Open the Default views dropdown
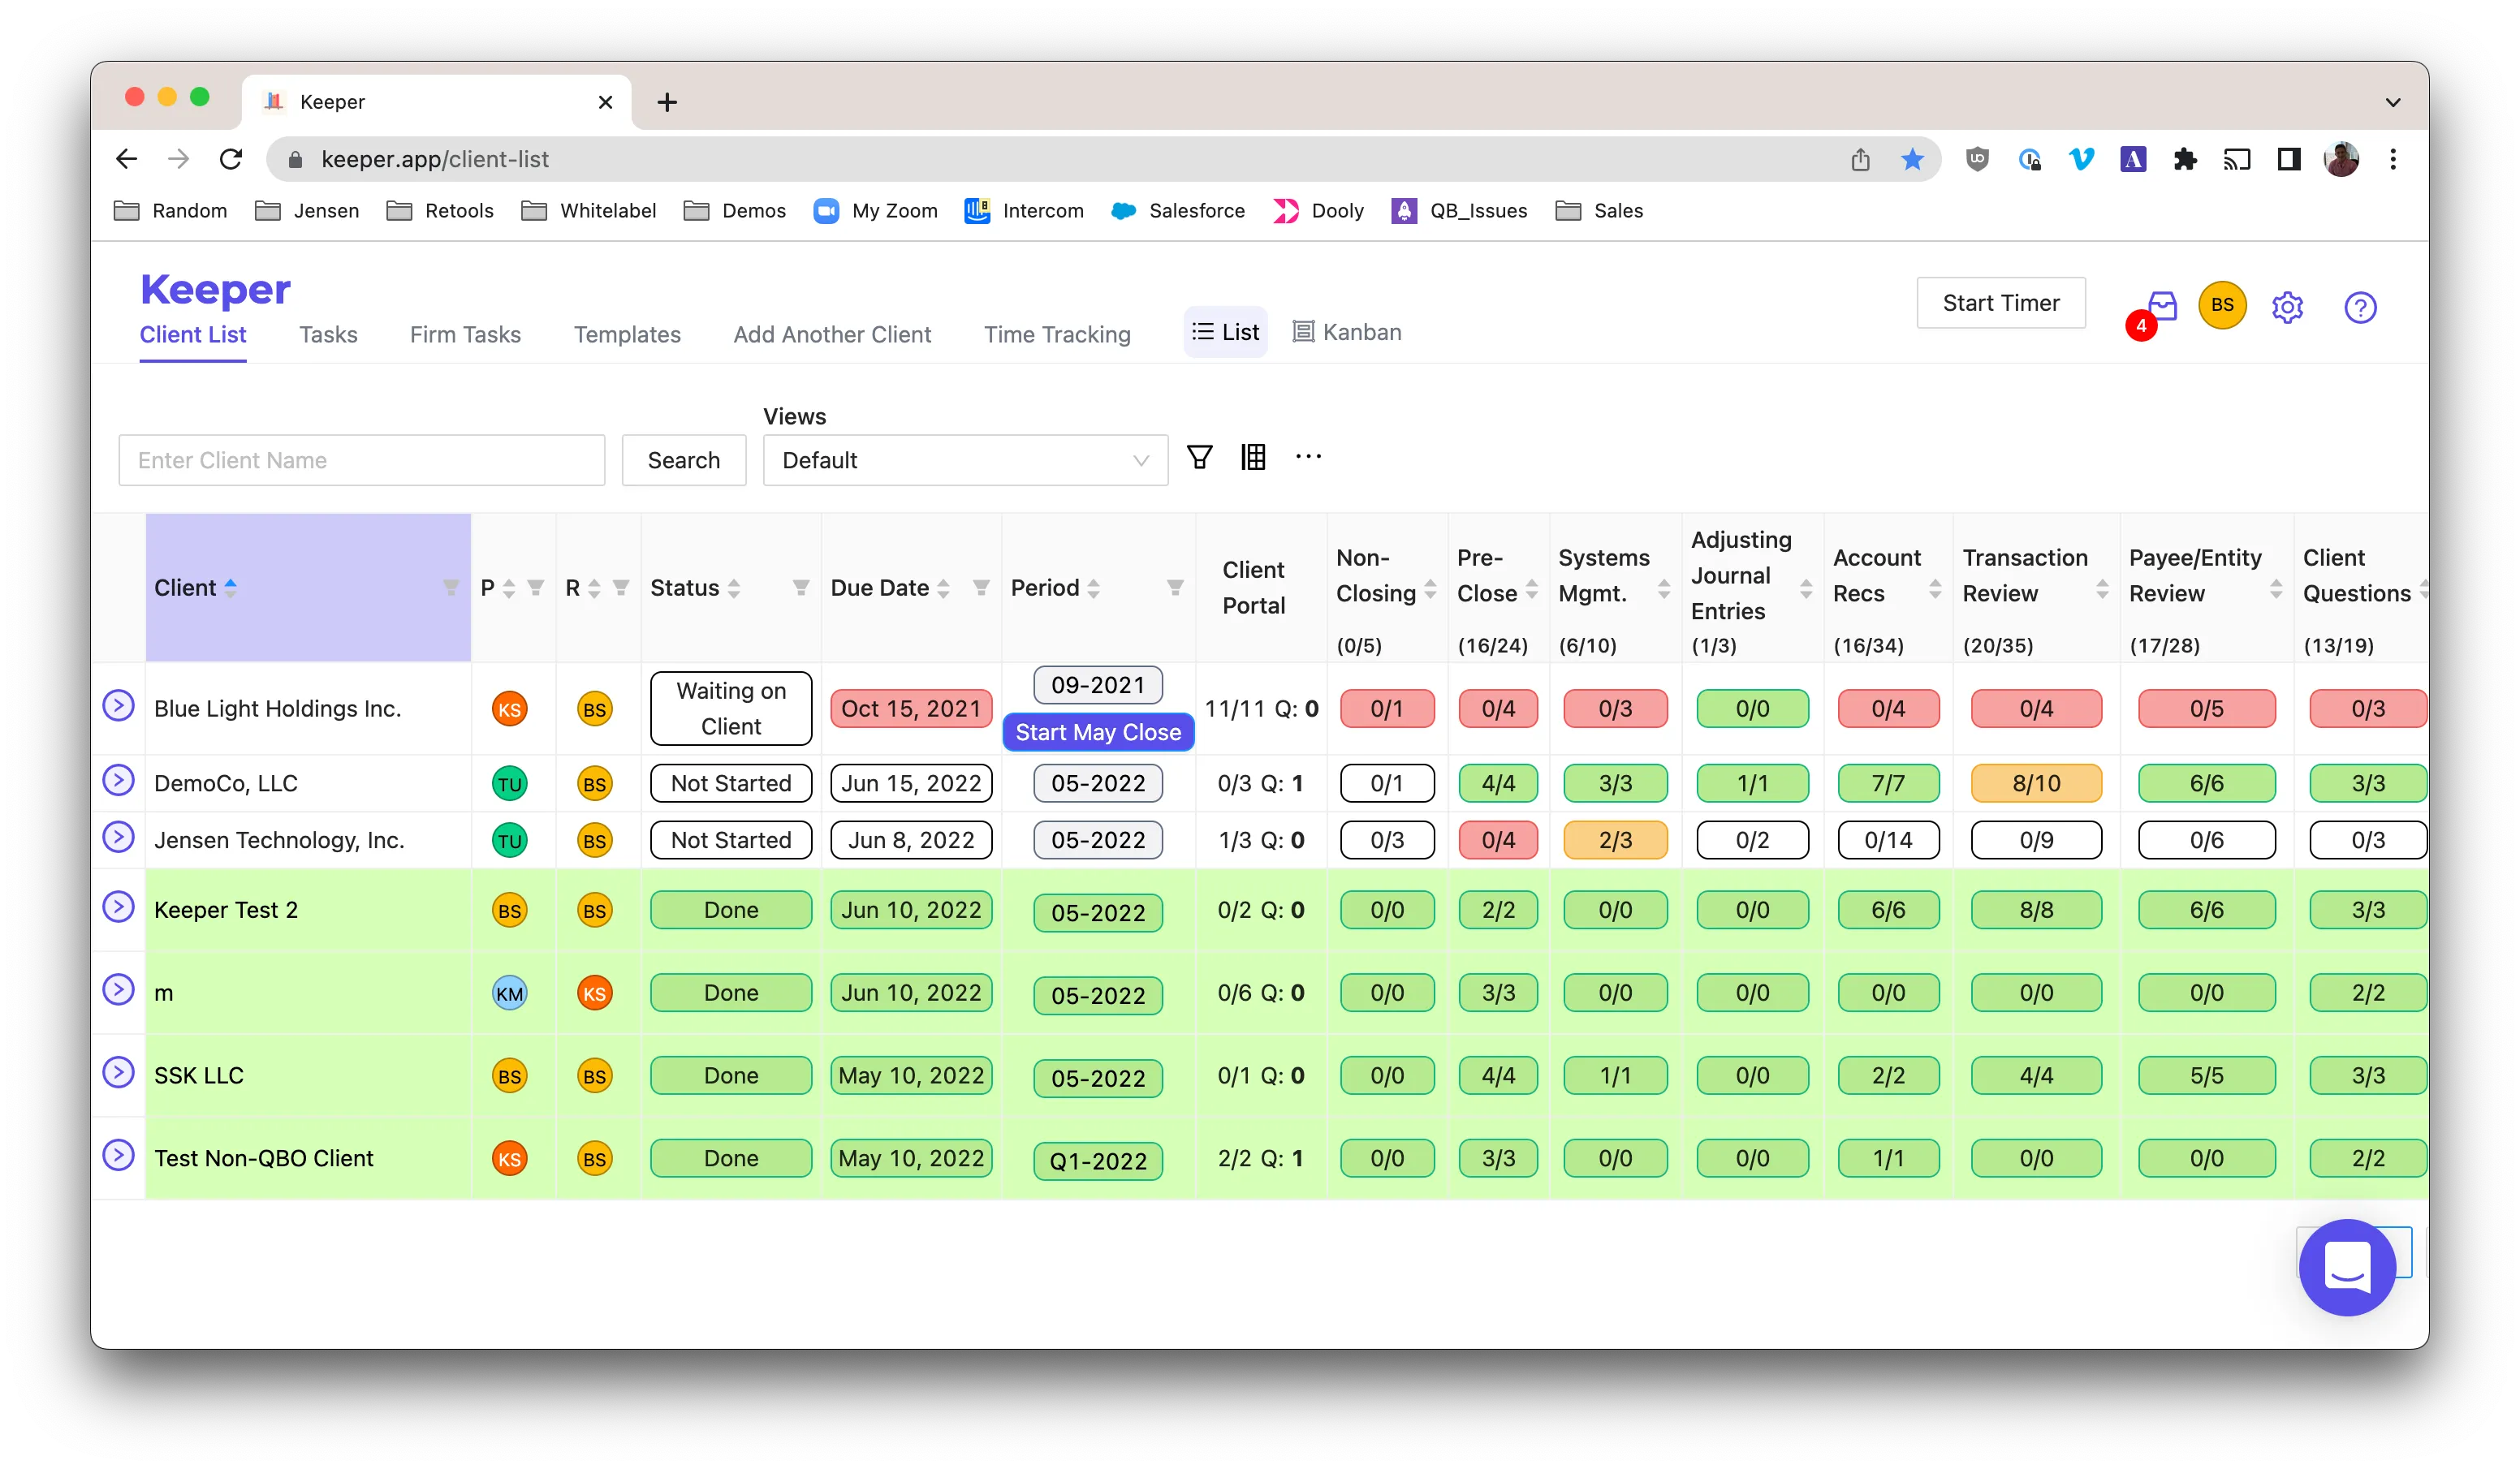The image size is (2520, 1469). coord(965,460)
